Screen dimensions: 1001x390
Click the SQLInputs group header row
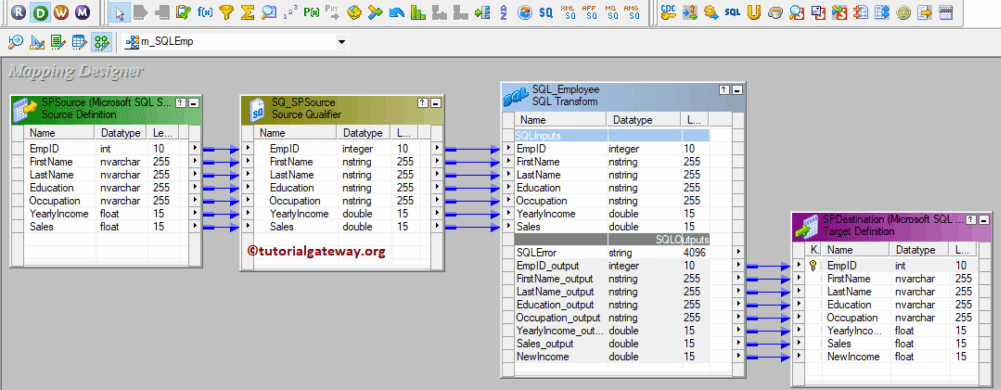(612, 135)
